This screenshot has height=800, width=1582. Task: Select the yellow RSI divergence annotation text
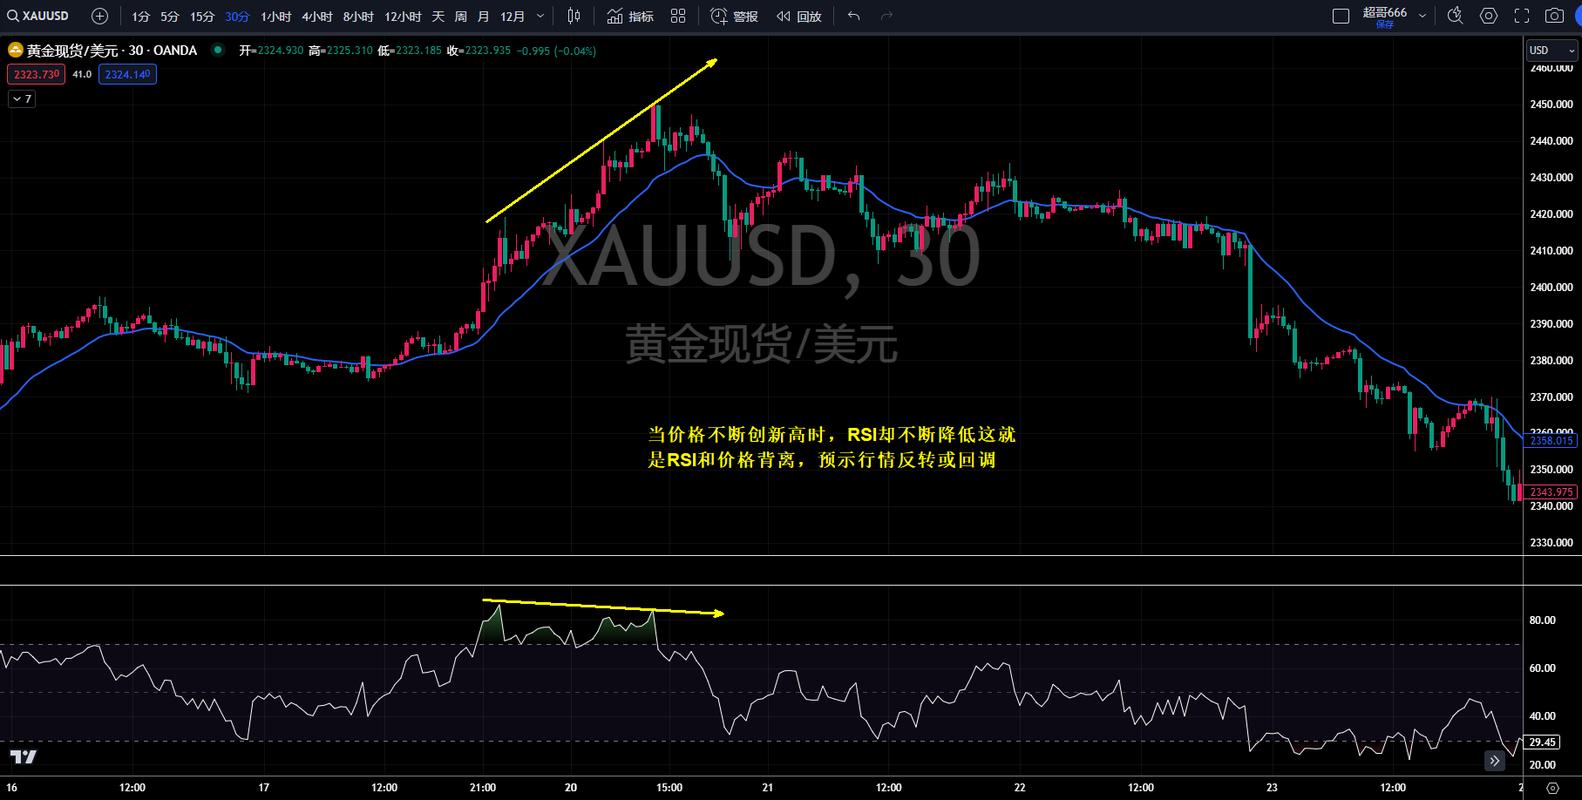click(x=831, y=448)
